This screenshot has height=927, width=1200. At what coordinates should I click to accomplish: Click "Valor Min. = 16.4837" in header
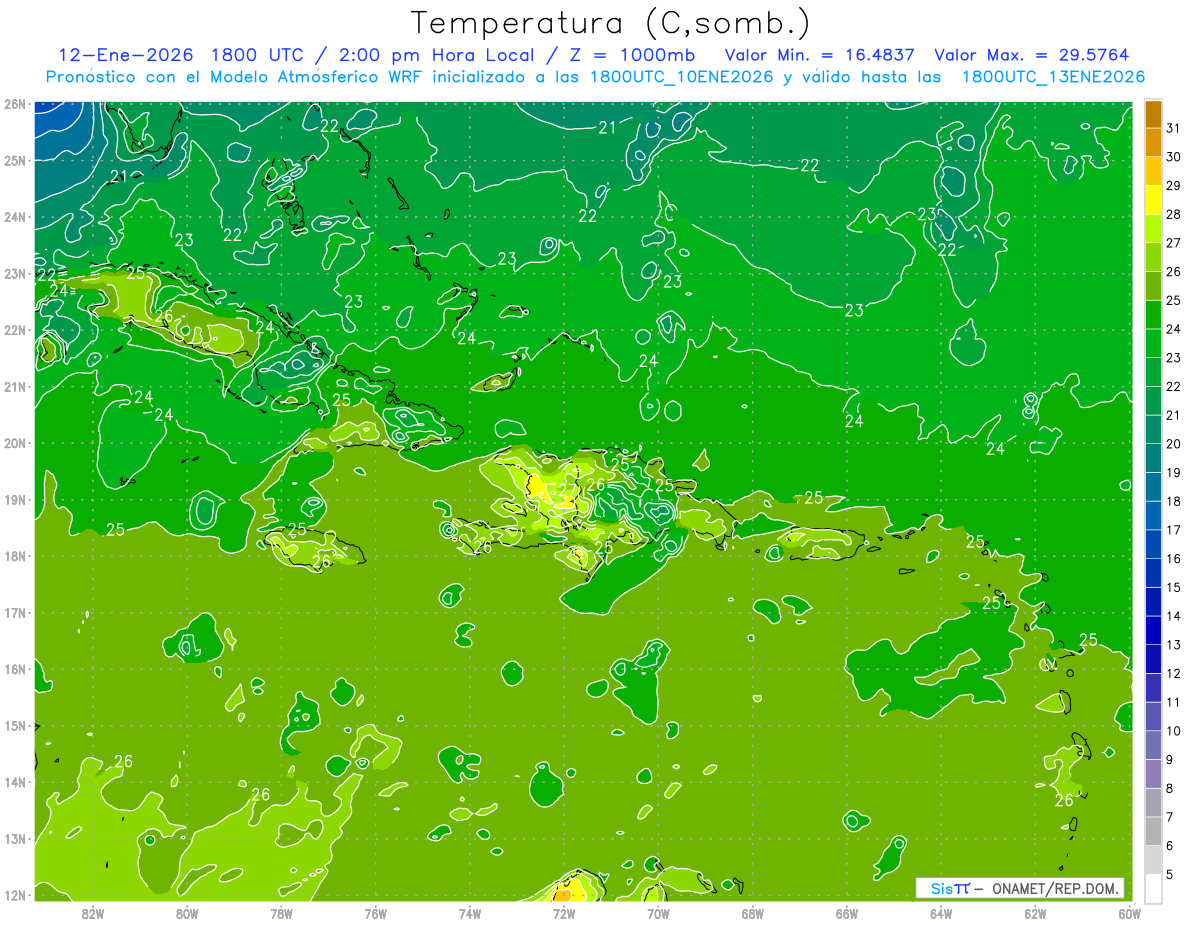(820, 54)
